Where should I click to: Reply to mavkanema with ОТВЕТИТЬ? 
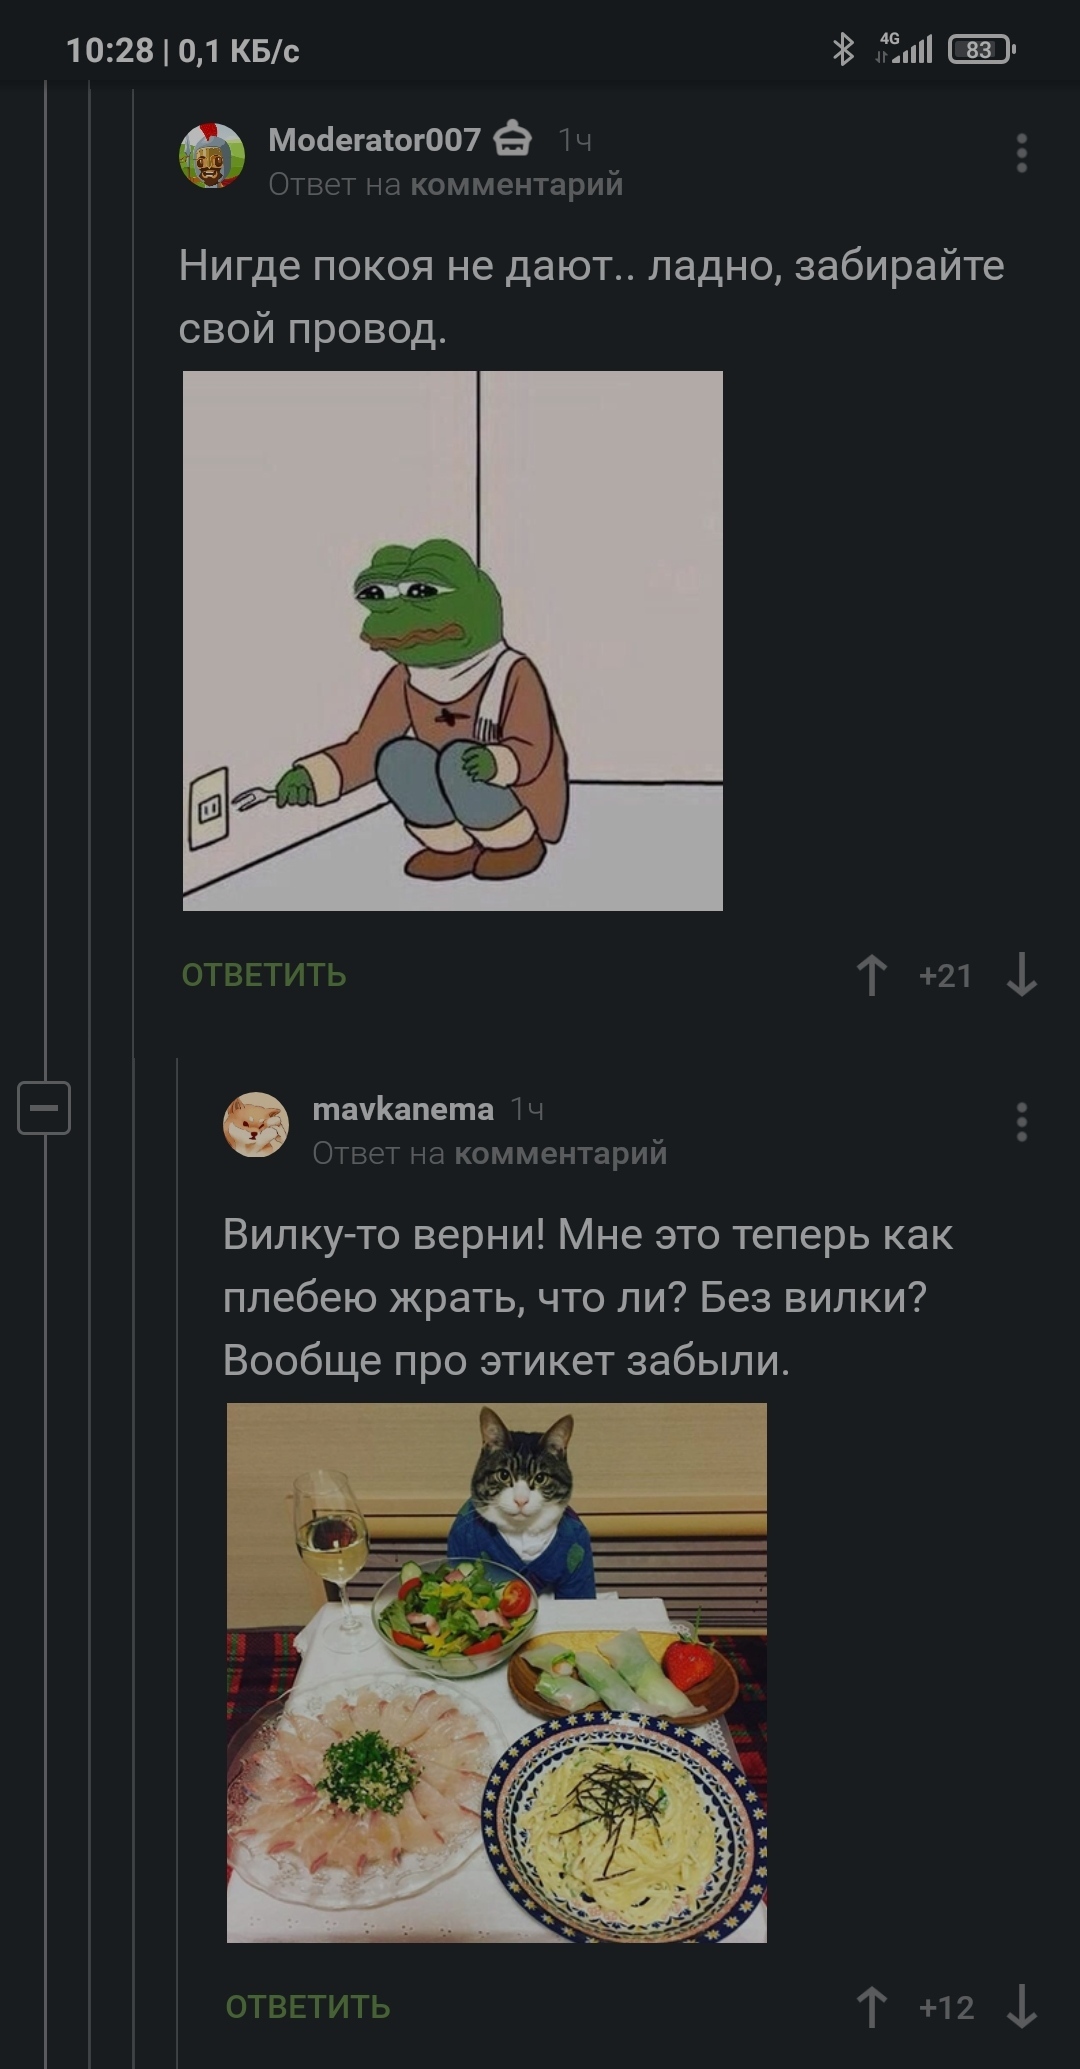coord(308,2007)
